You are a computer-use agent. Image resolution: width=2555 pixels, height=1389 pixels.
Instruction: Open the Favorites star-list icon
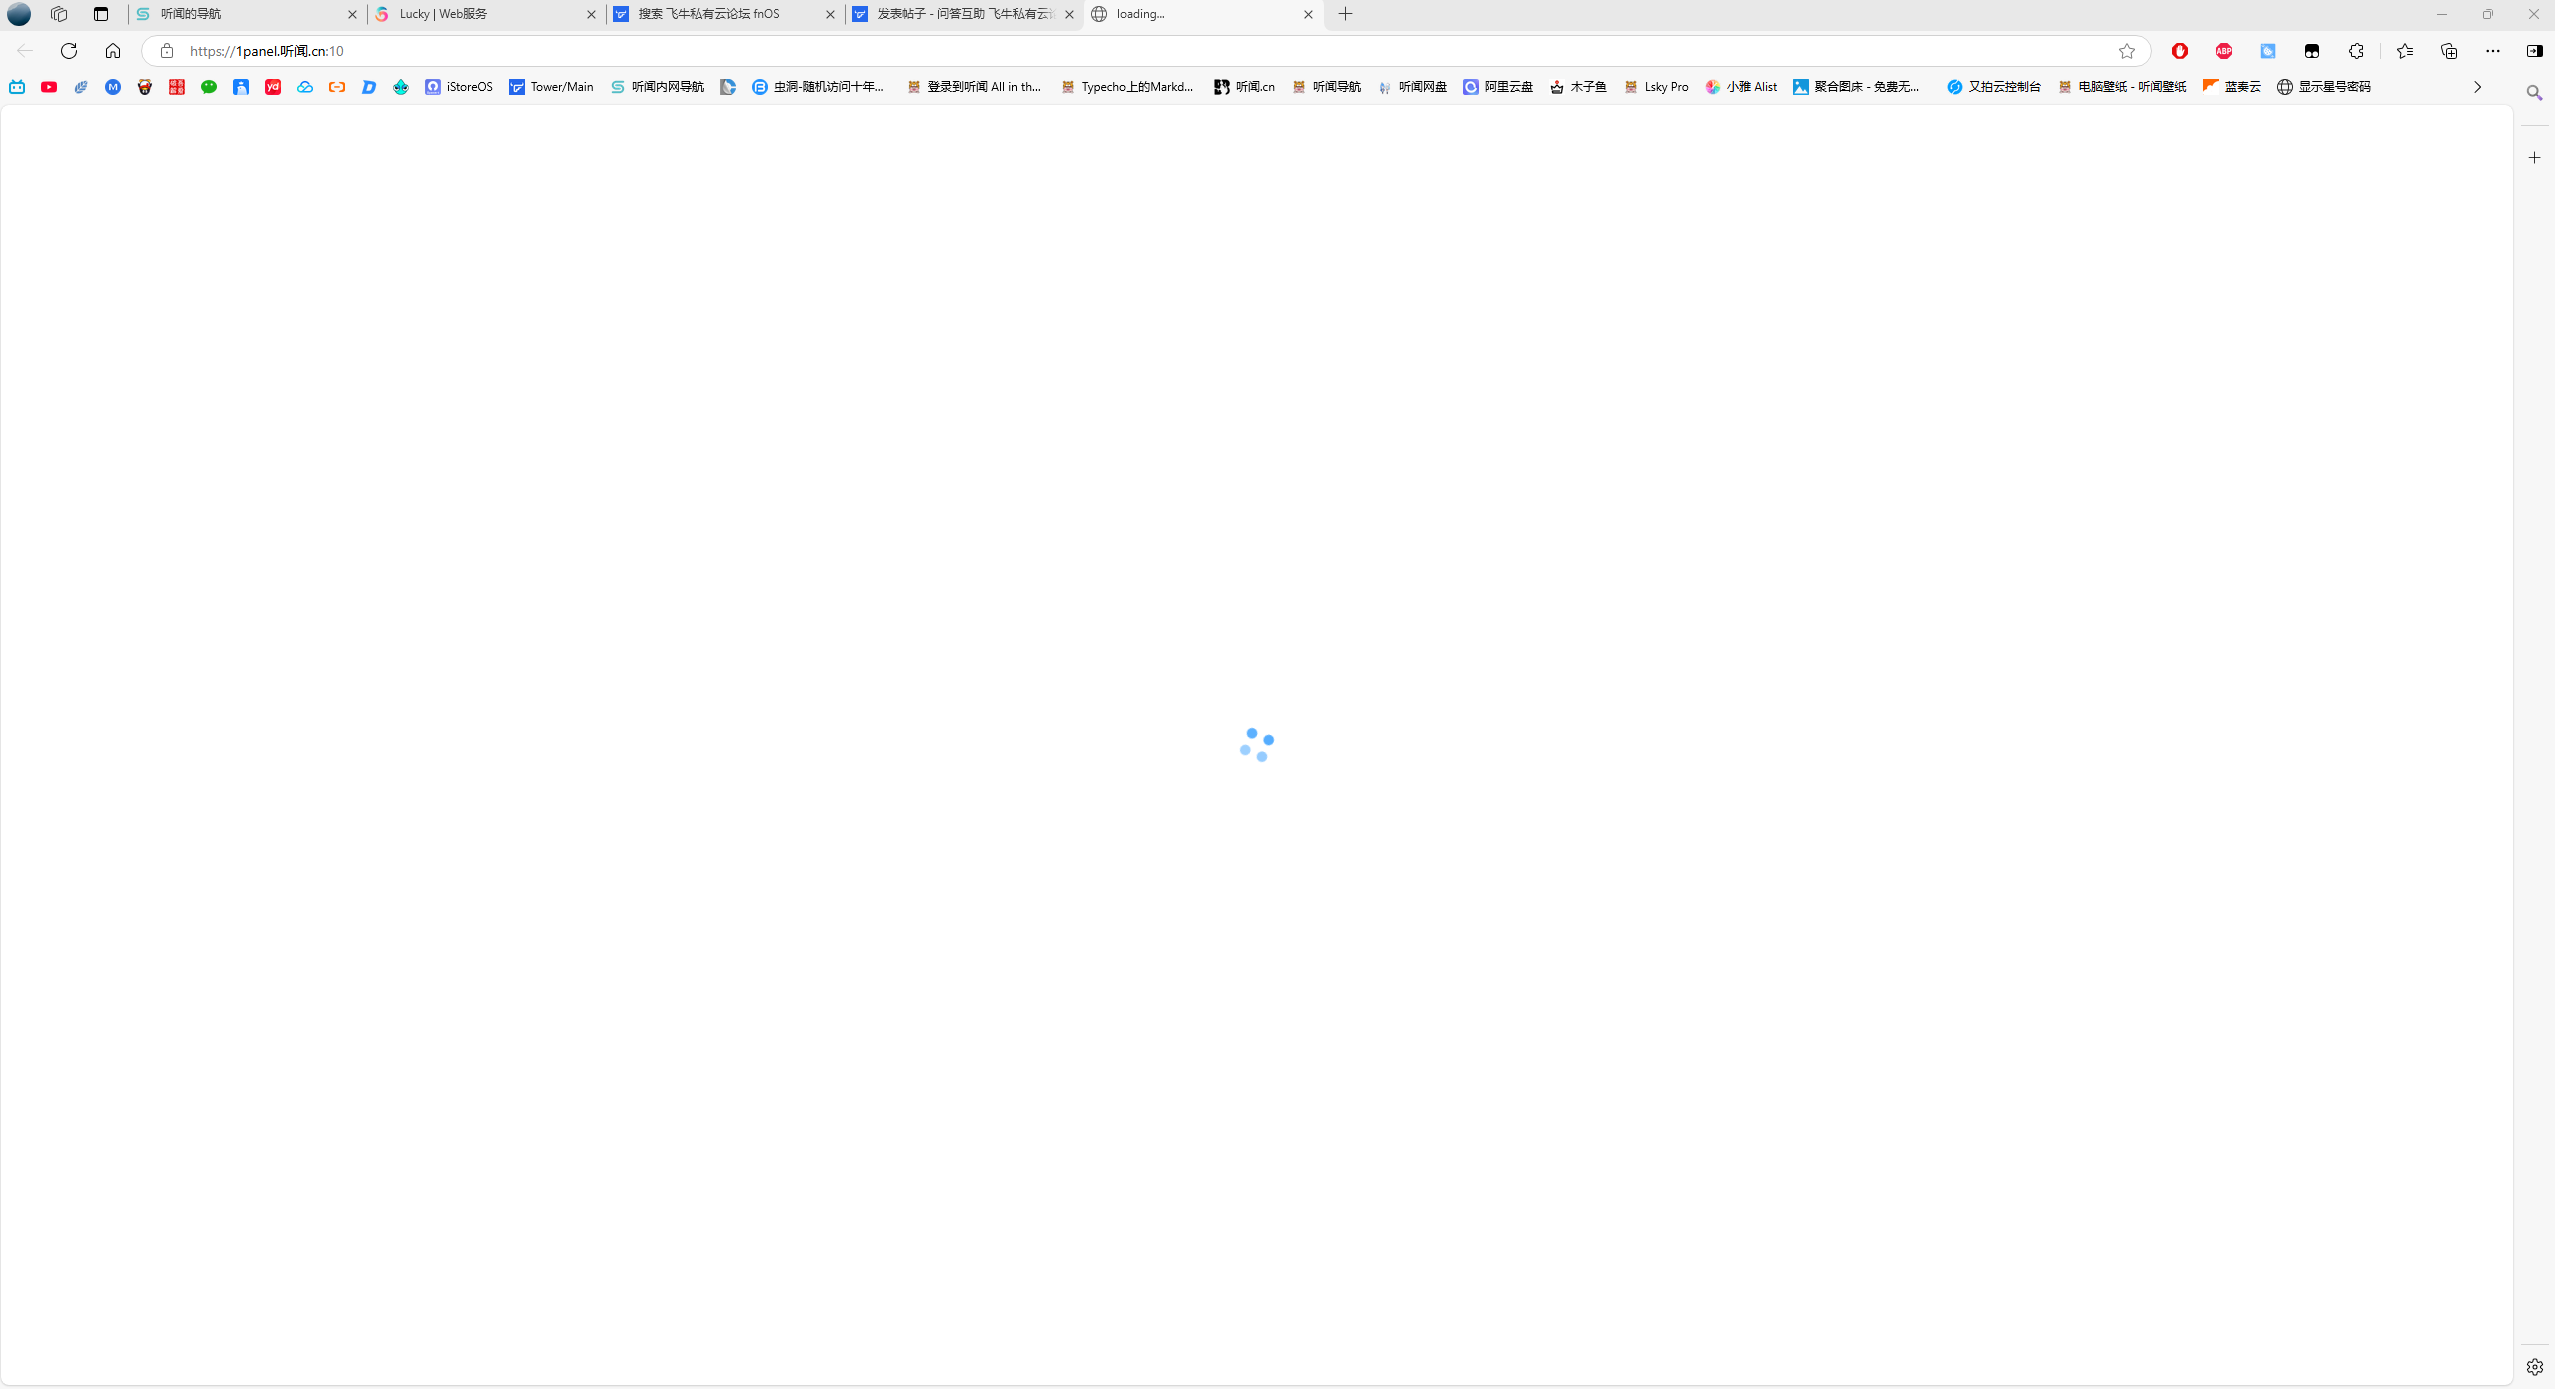click(x=2405, y=51)
